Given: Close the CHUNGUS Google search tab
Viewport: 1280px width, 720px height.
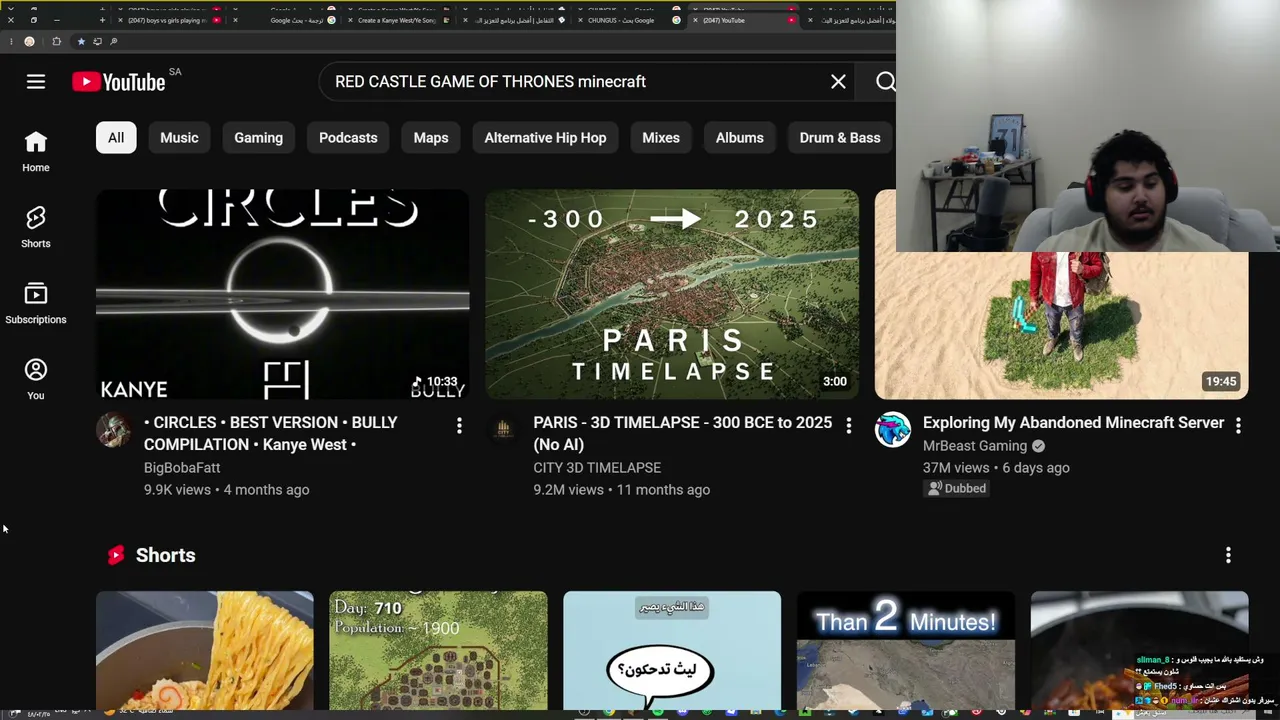Looking at the screenshot, I should tap(580, 20).
